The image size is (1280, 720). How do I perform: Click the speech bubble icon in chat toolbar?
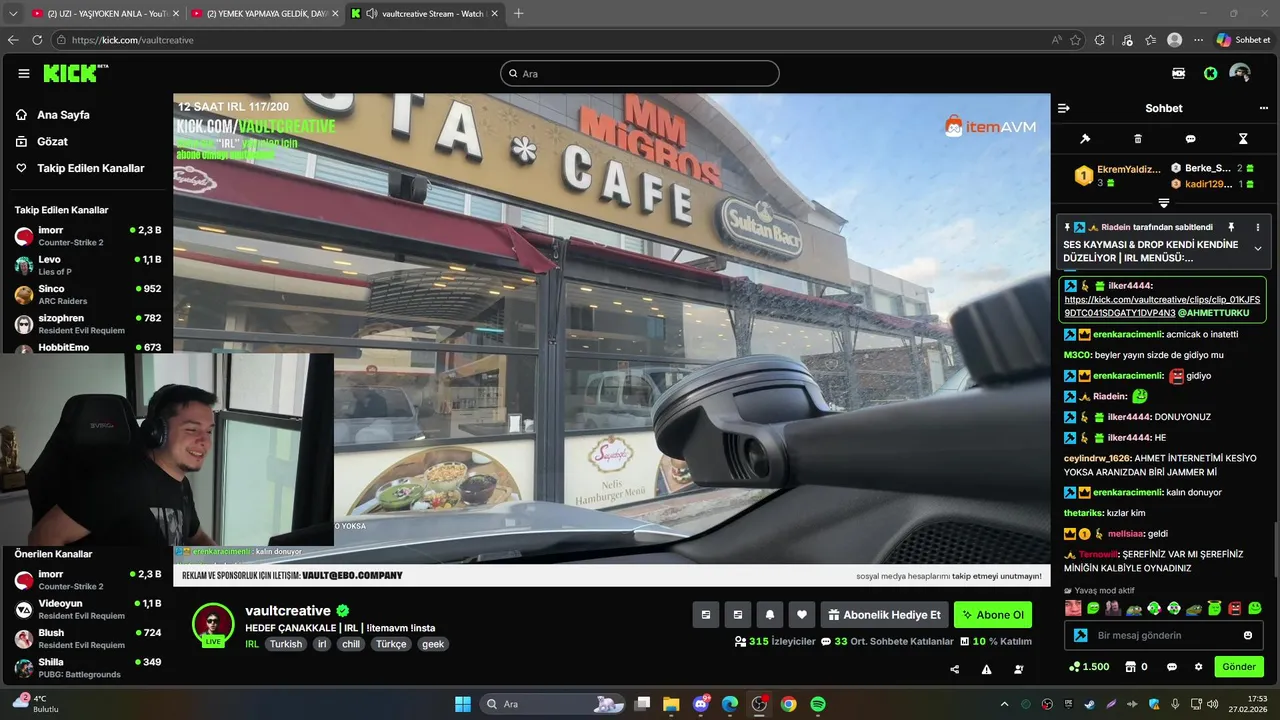coord(1190,139)
